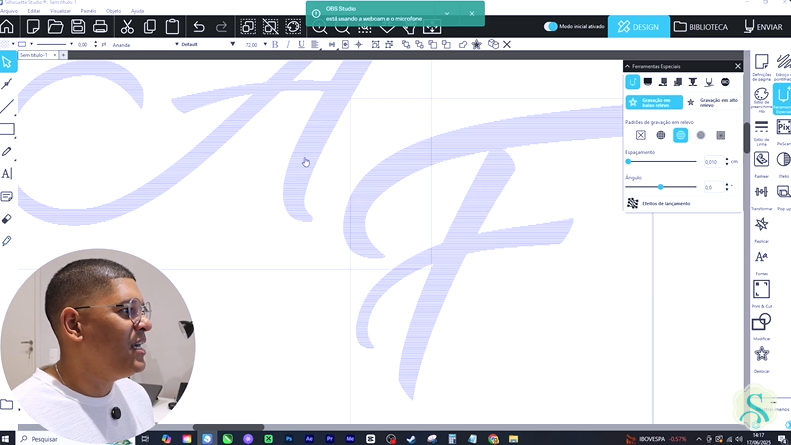Screen dimensions: 791x445
Task: Redo the undone action
Action: (x=221, y=27)
